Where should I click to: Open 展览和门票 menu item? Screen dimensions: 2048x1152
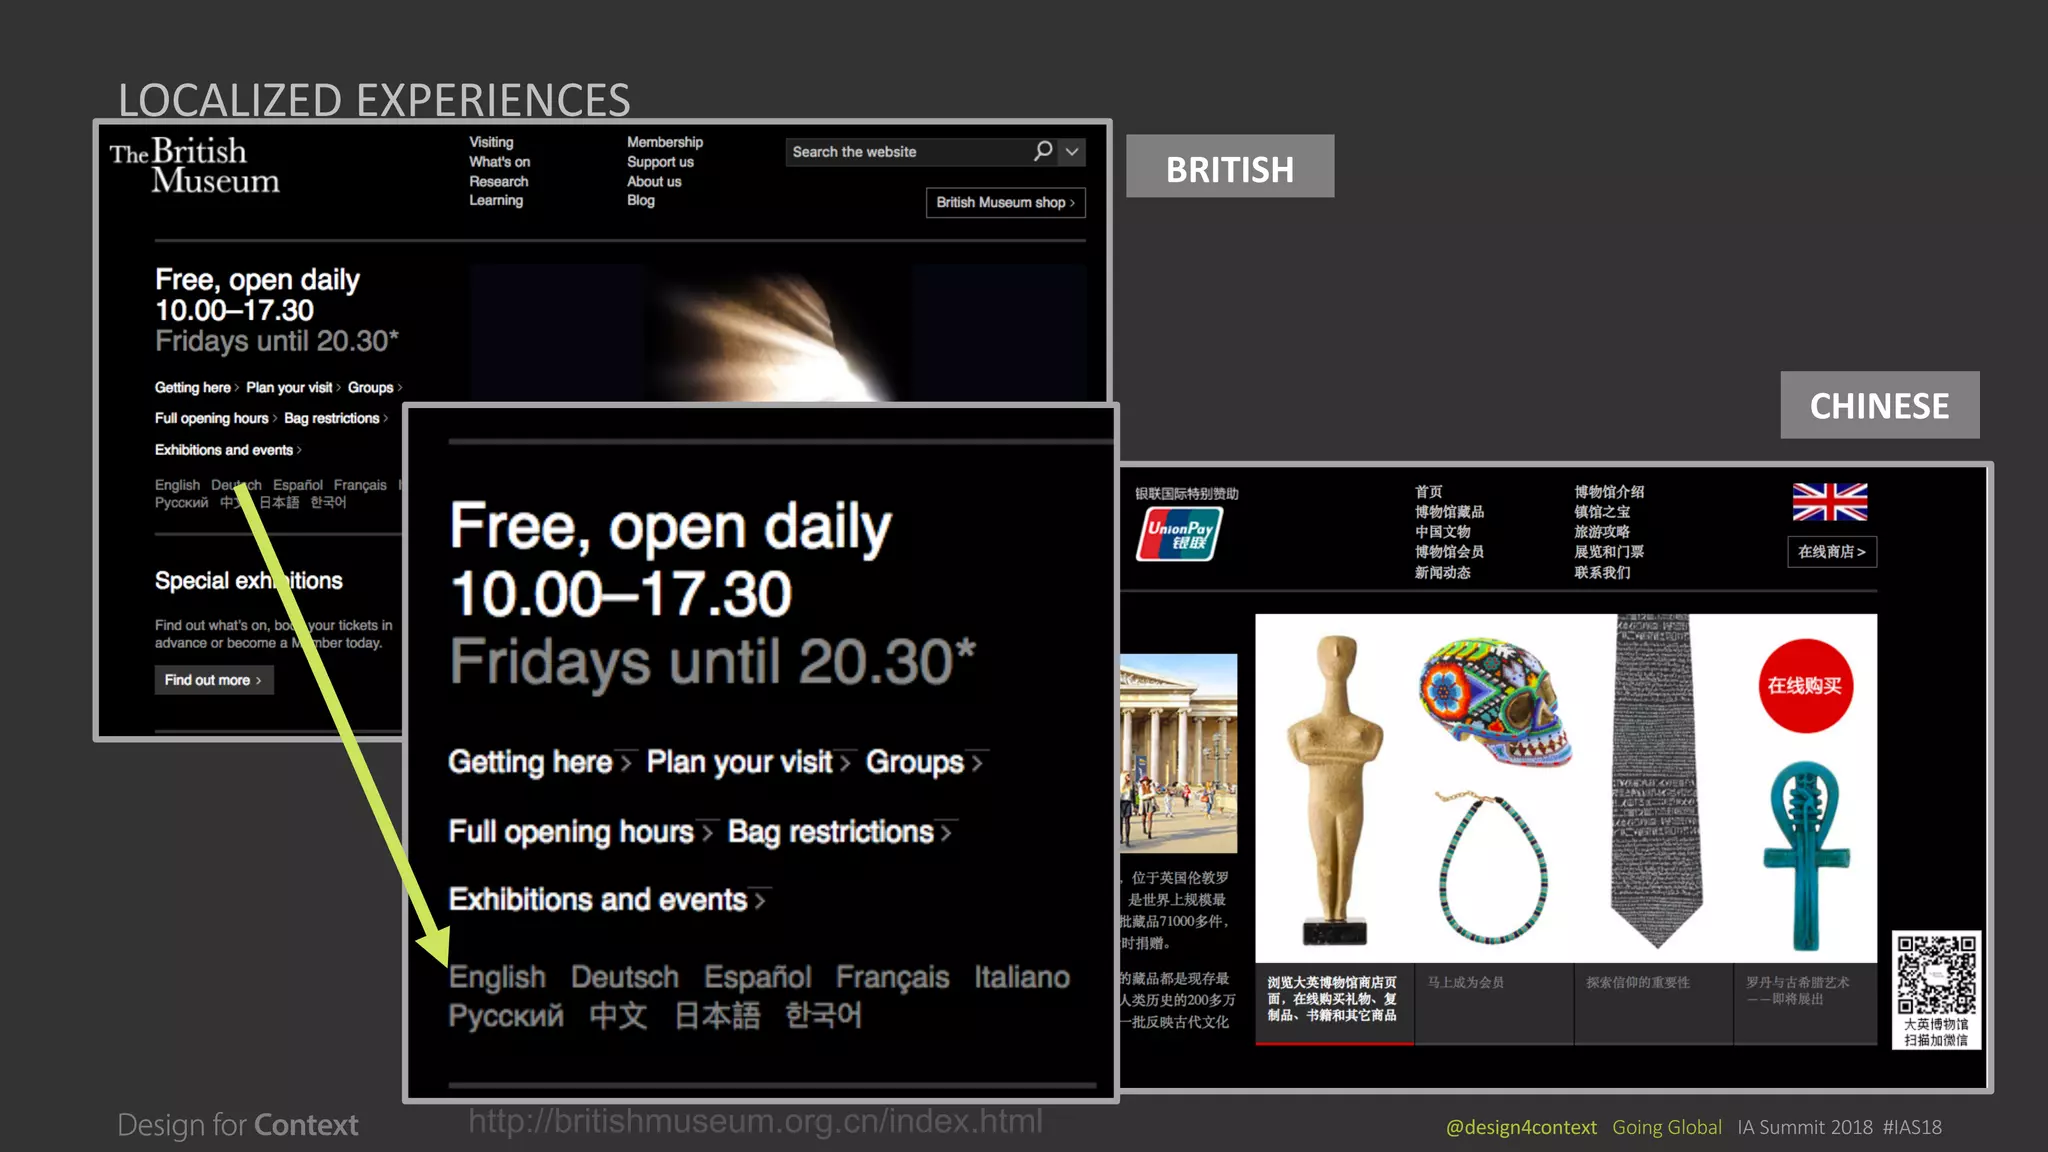(1609, 552)
